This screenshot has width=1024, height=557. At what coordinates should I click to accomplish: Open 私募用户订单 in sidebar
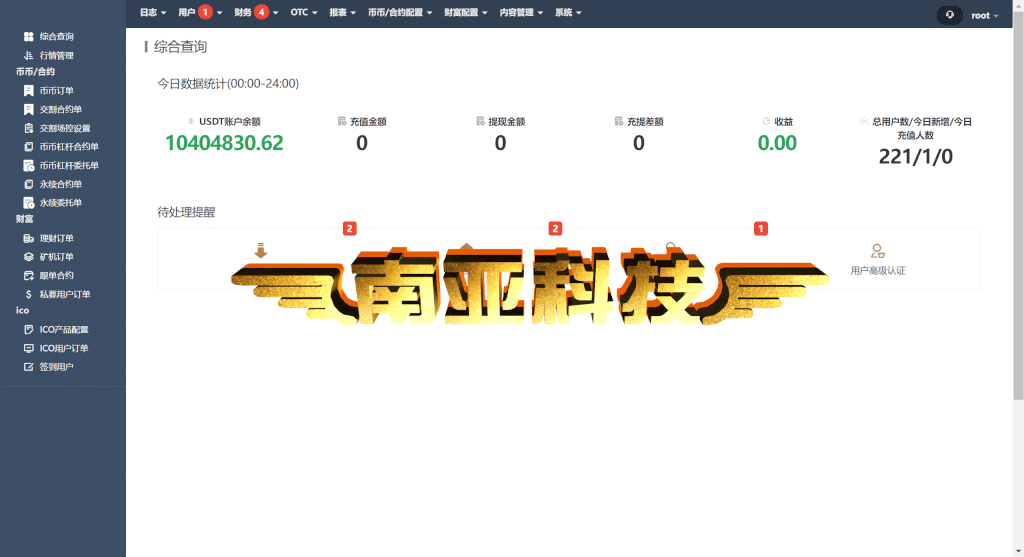[x=65, y=294]
